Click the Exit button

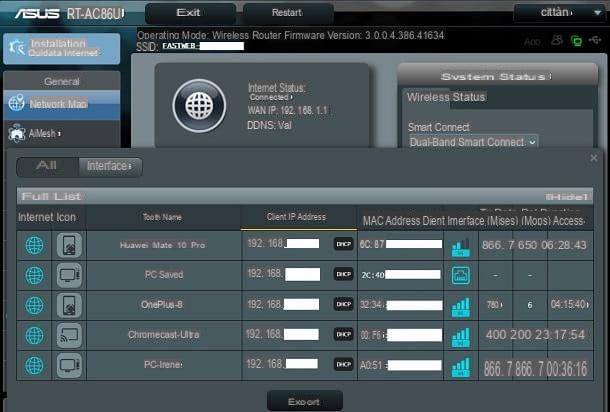pyautogui.click(x=190, y=13)
